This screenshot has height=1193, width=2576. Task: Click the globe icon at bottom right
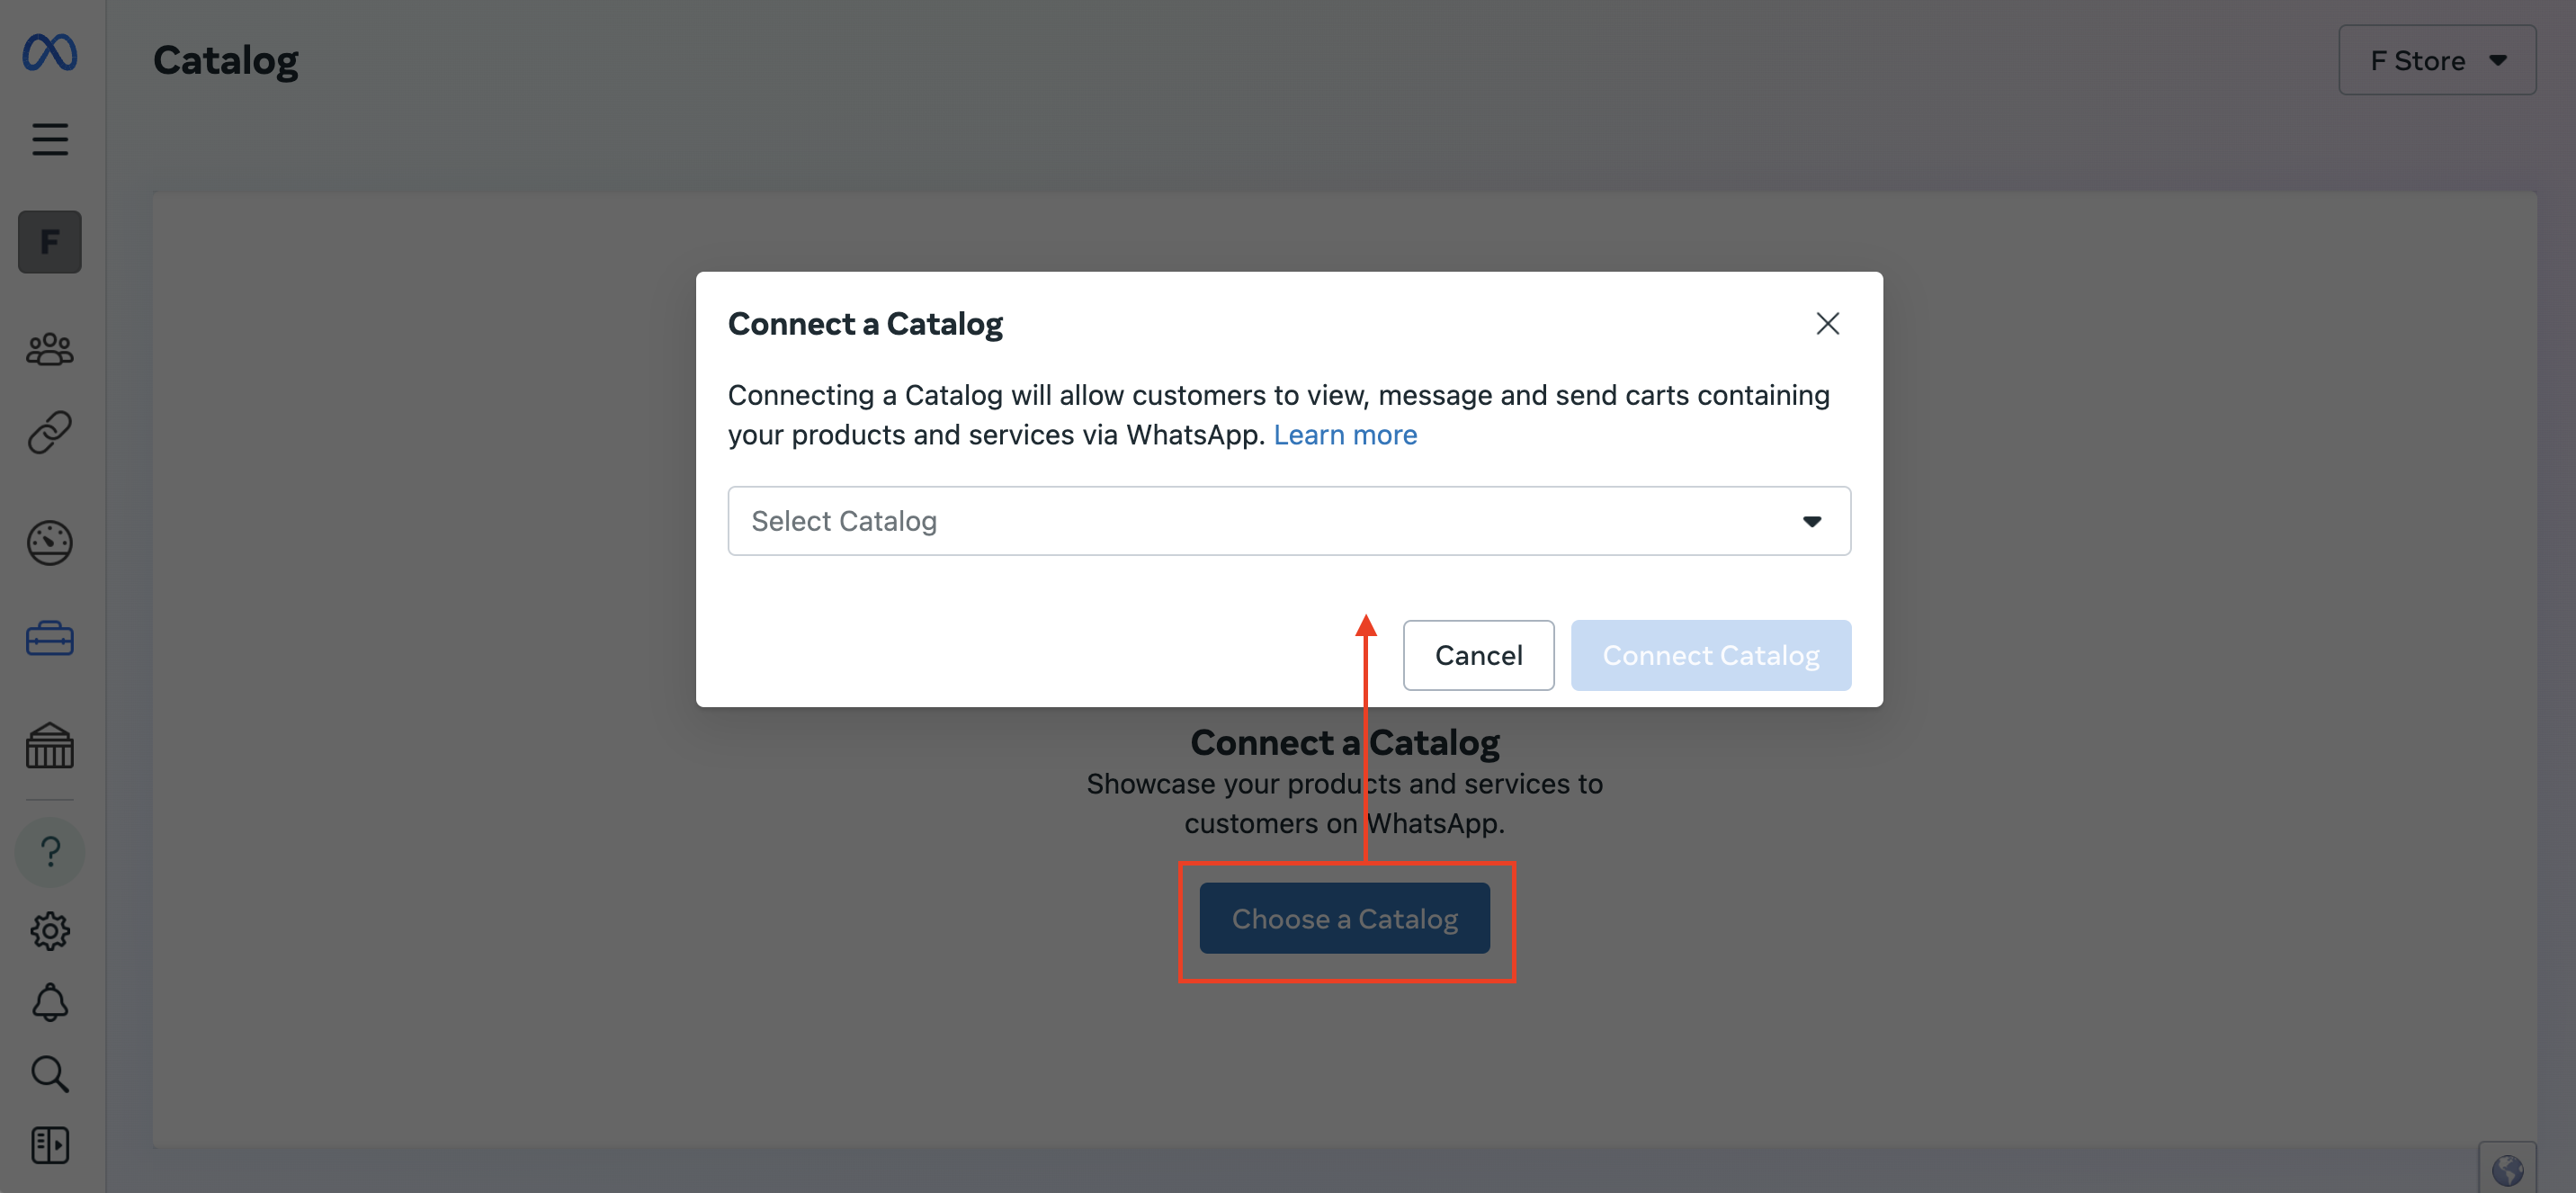pos(2507,1168)
